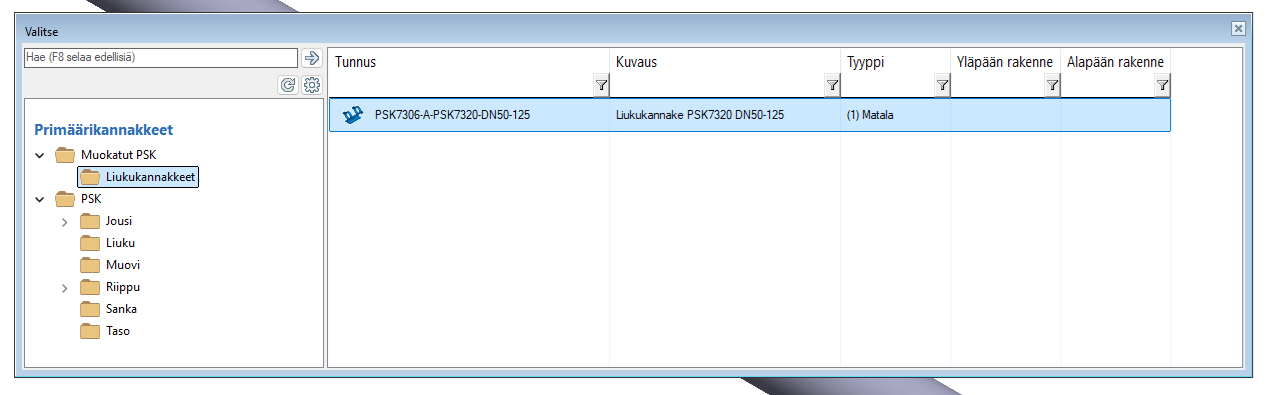The height and width of the screenshot is (395, 1267).
Task: Expand the Riippu tree node
Action: click(x=65, y=287)
